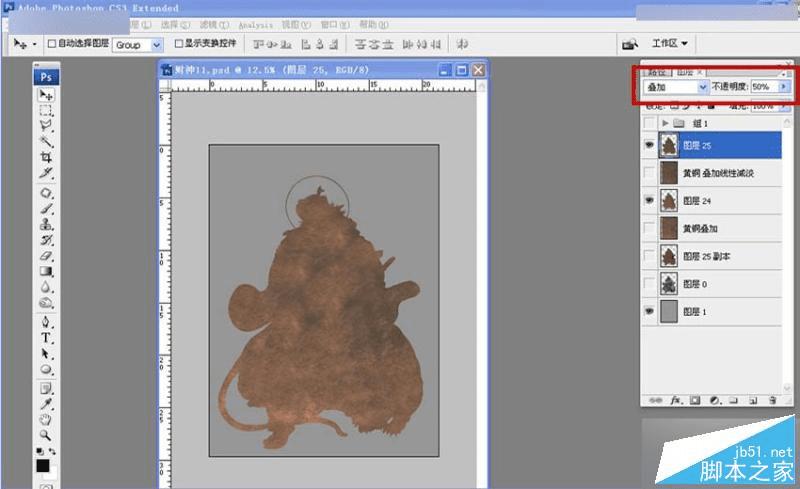Enable the 自动选择图层 checkbox

(x=52, y=44)
